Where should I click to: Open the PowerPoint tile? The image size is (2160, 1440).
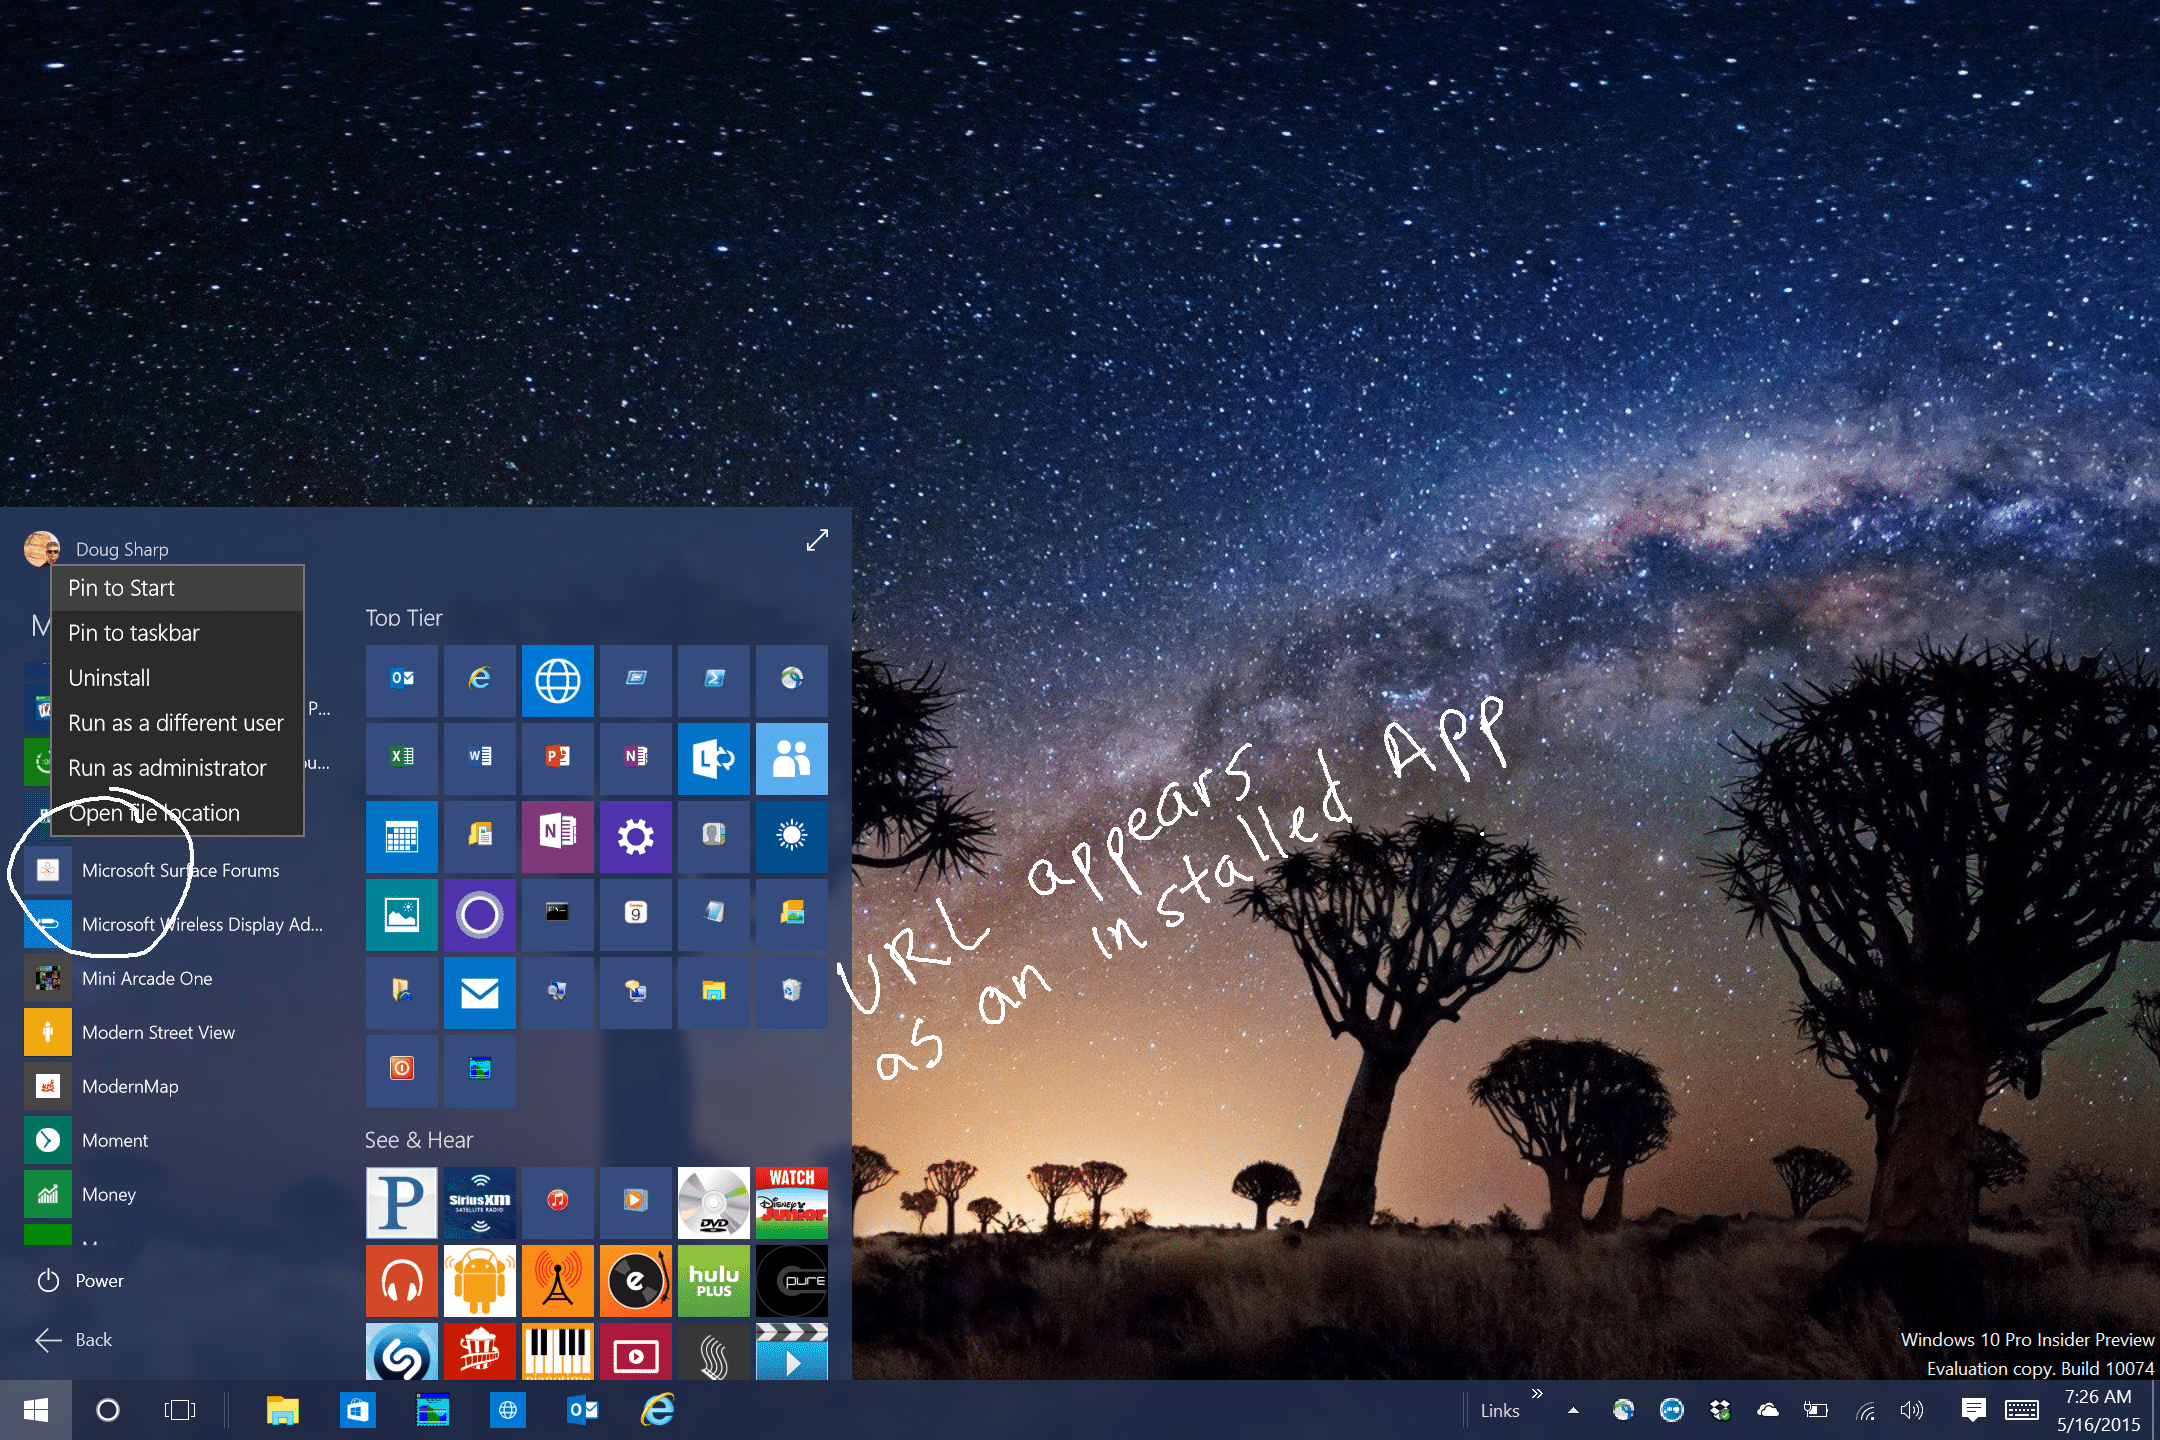coord(557,758)
